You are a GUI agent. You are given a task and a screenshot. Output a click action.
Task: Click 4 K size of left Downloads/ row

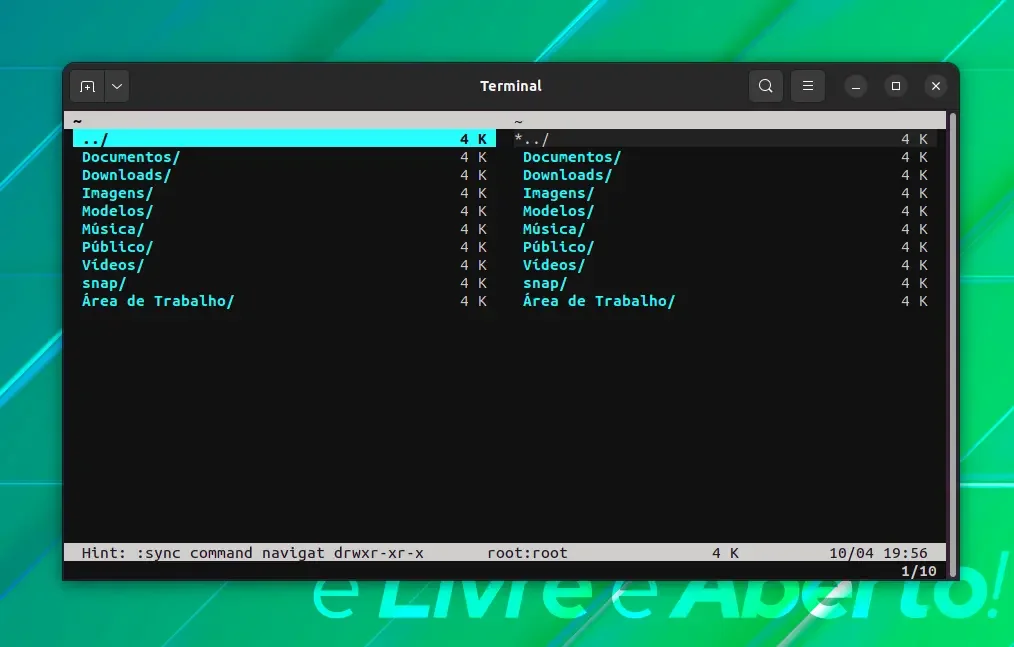pyautogui.click(x=473, y=175)
